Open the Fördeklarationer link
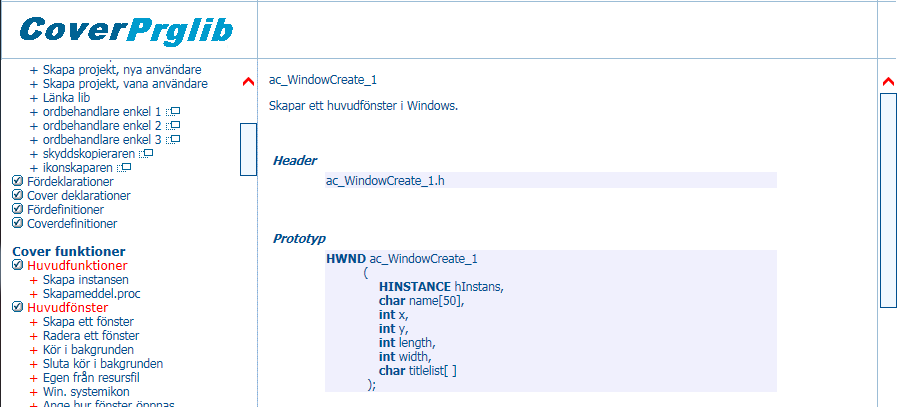Viewport: 904px width, 407px height. (x=70, y=182)
